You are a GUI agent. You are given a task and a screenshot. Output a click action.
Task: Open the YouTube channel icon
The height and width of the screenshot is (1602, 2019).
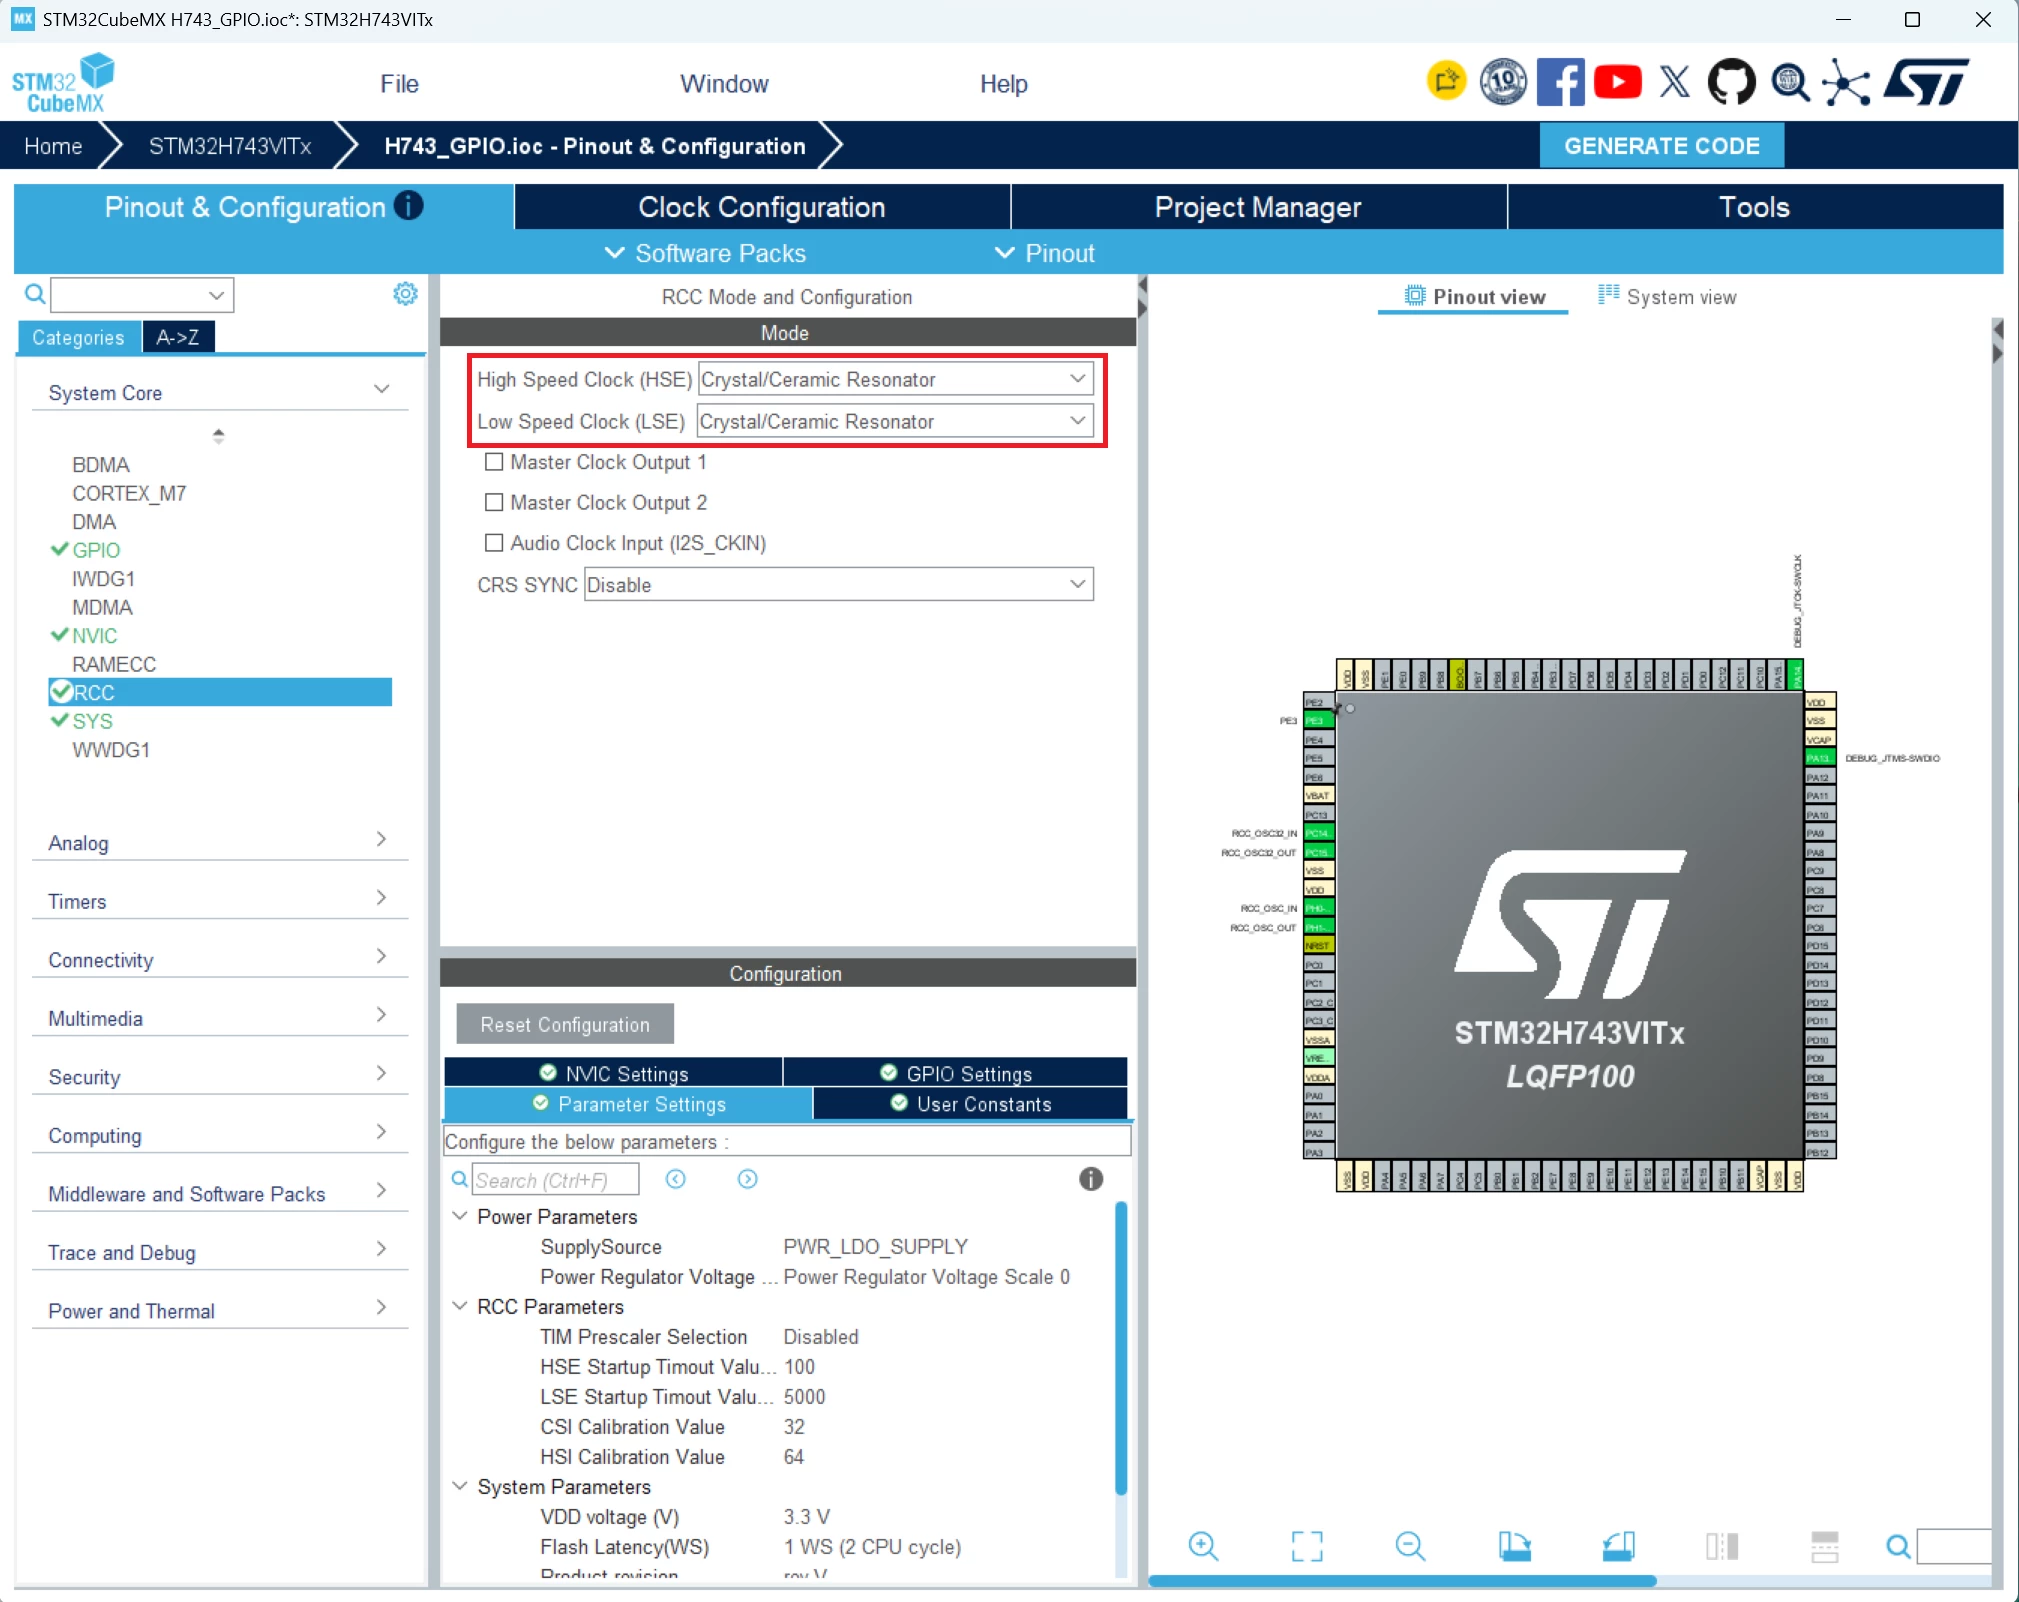pos(1617,82)
